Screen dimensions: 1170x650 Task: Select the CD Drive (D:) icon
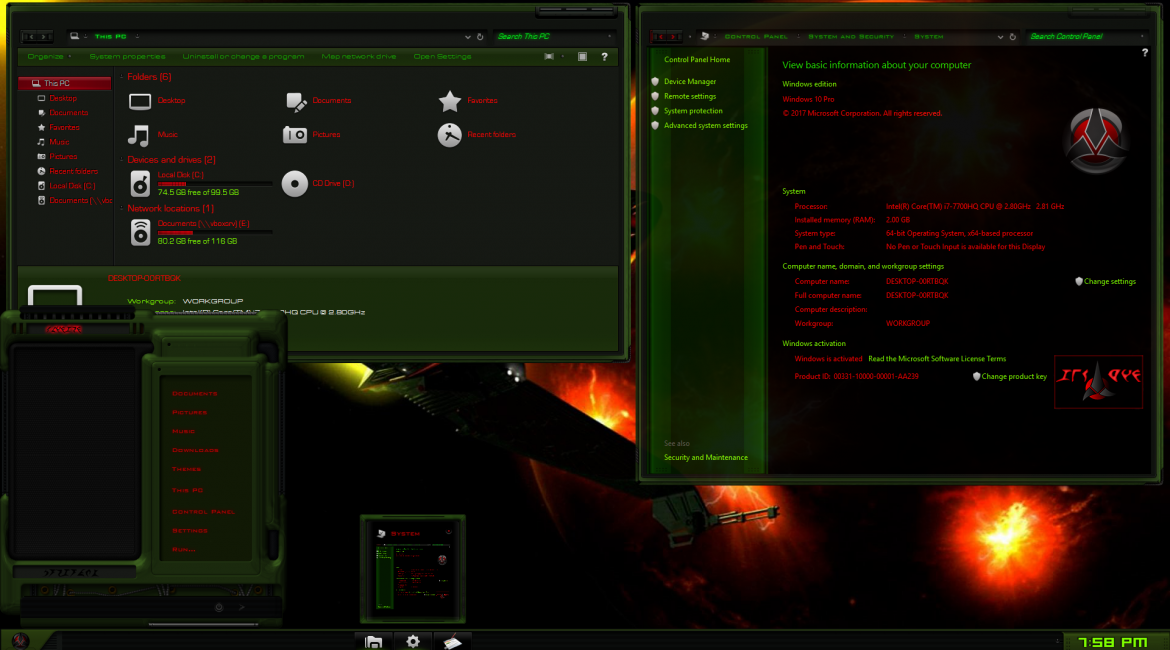(295, 184)
